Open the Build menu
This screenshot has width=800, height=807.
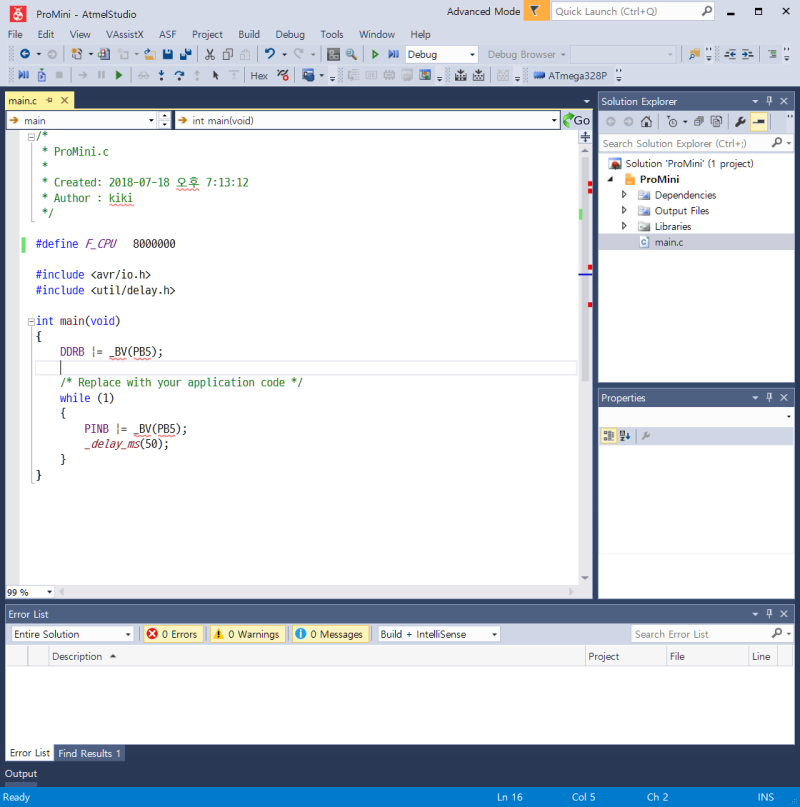(x=249, y=34)
